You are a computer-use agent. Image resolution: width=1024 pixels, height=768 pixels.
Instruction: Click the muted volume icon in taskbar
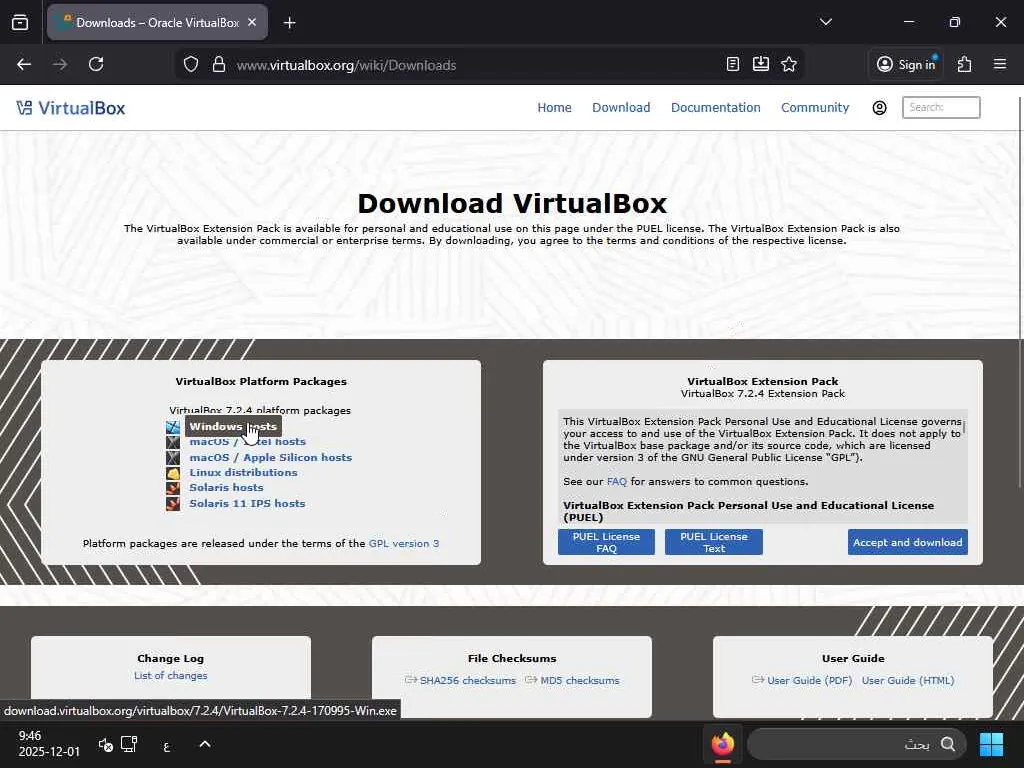(x=105, y=744)
